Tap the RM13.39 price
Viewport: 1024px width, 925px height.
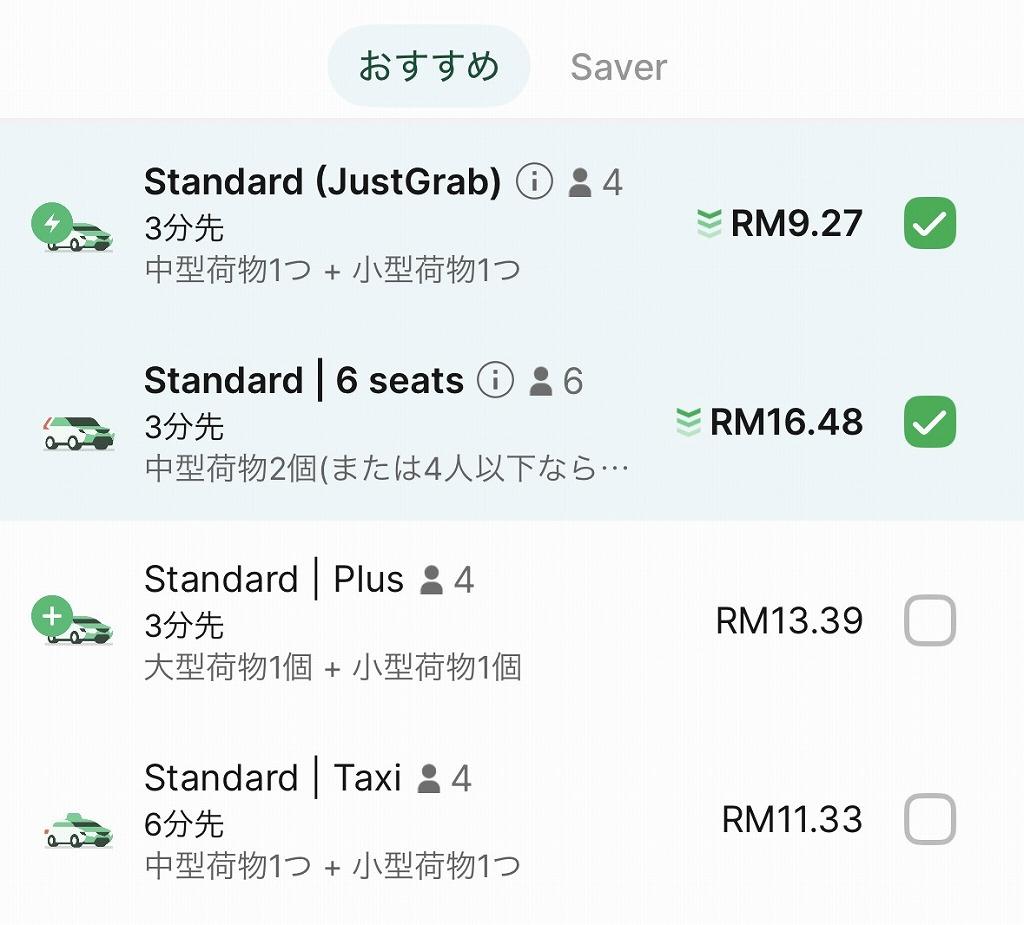coord(789,621)
